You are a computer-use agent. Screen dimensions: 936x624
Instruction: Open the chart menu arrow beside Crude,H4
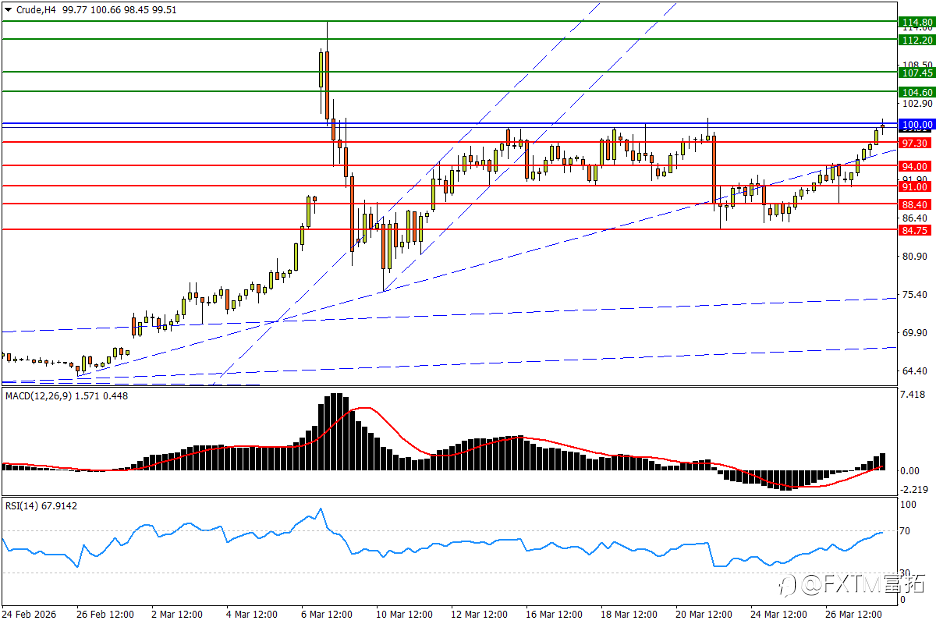(8, 10)
